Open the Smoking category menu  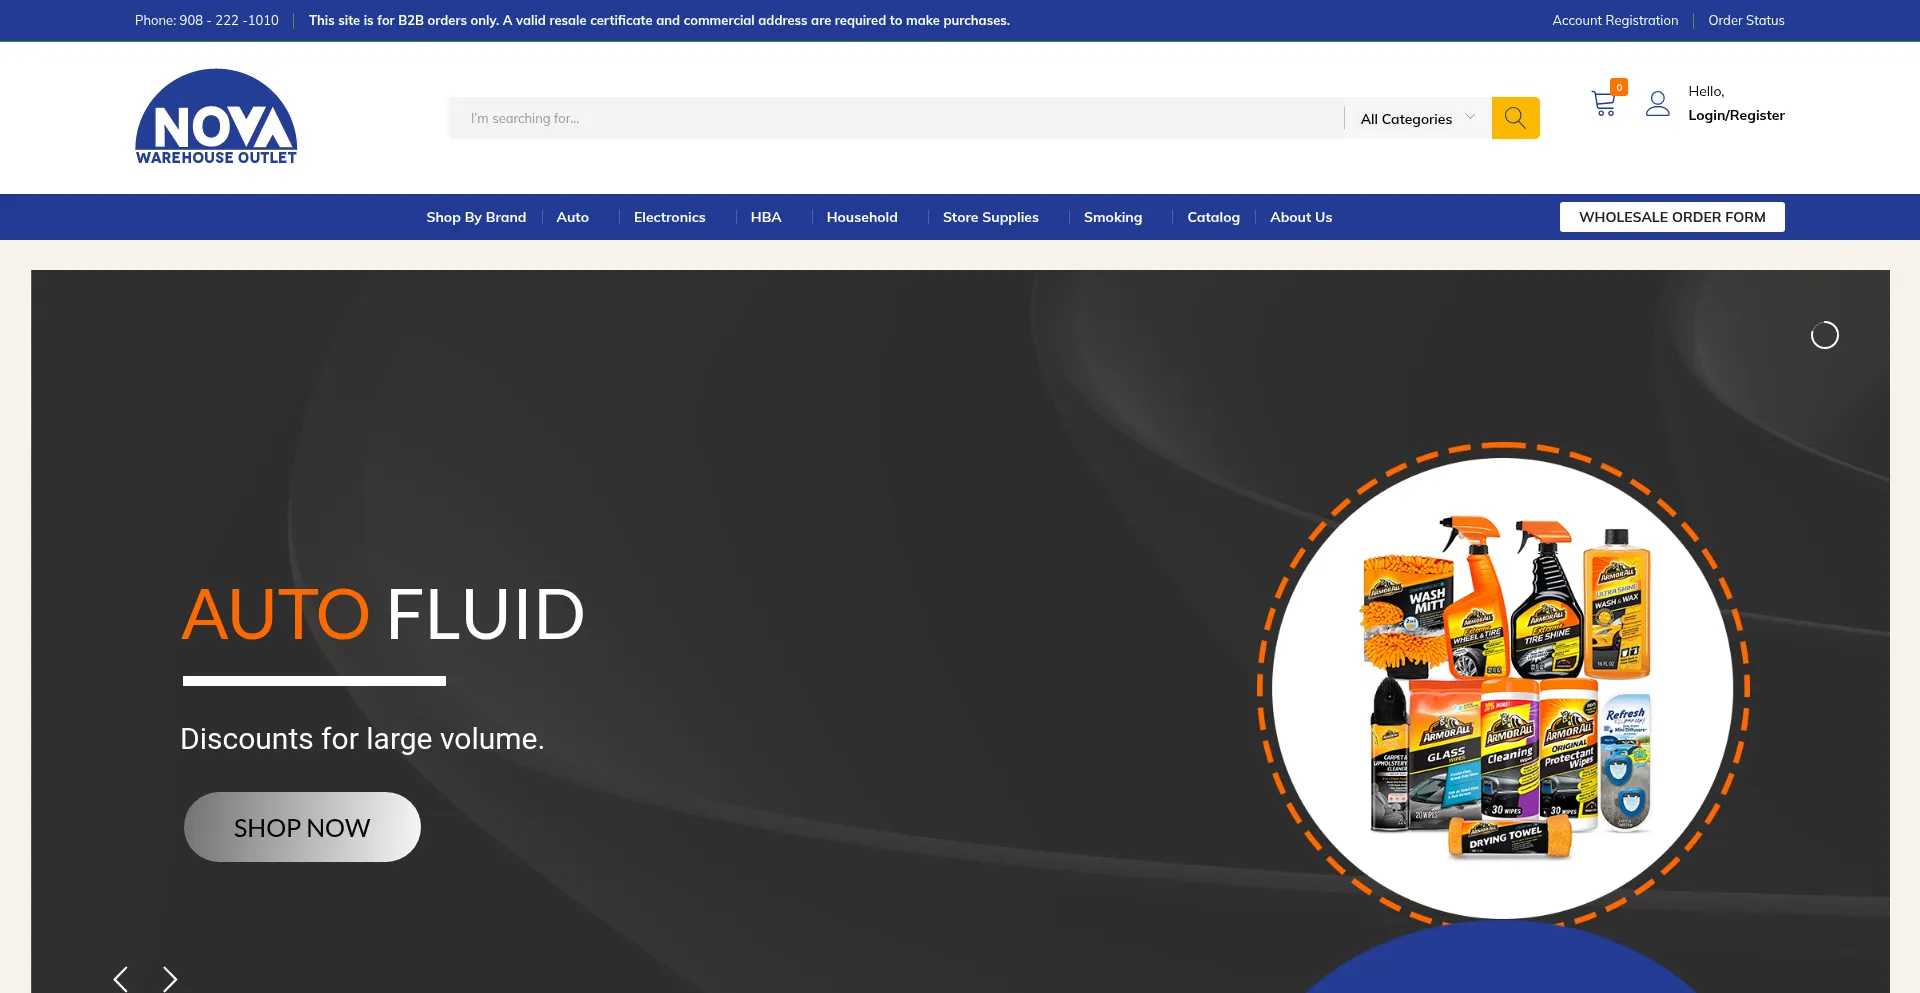(1113, 217)
